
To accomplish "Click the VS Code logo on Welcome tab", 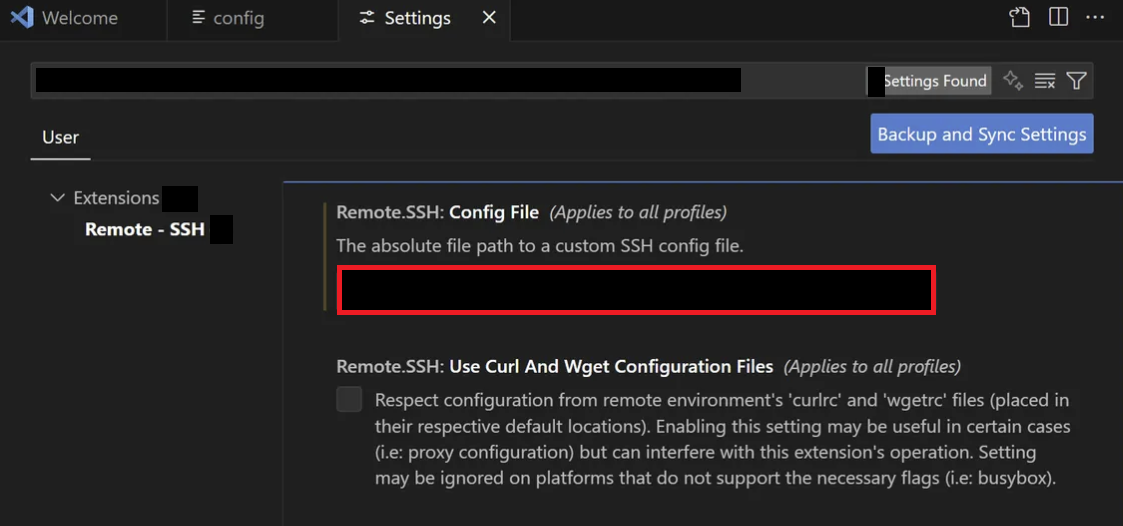I will (x=22, y=18).
